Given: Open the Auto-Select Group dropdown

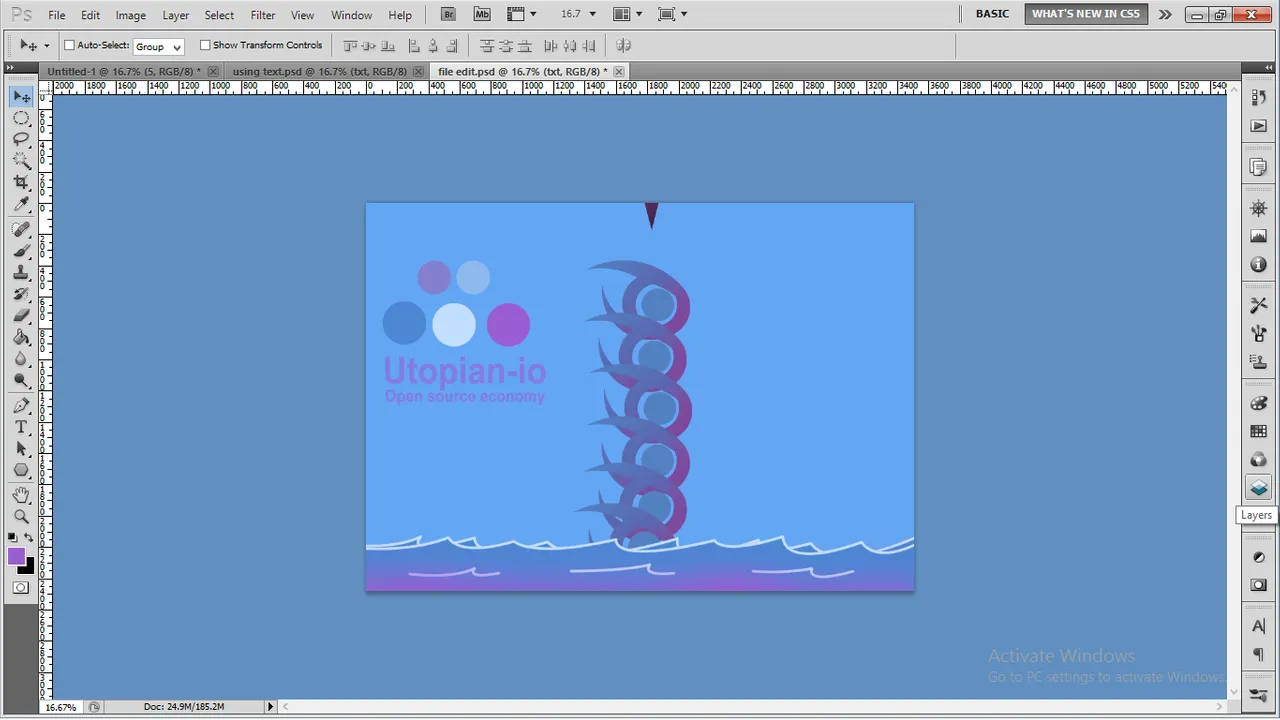Looking at the screenshot, I should [x=158, y=46].
